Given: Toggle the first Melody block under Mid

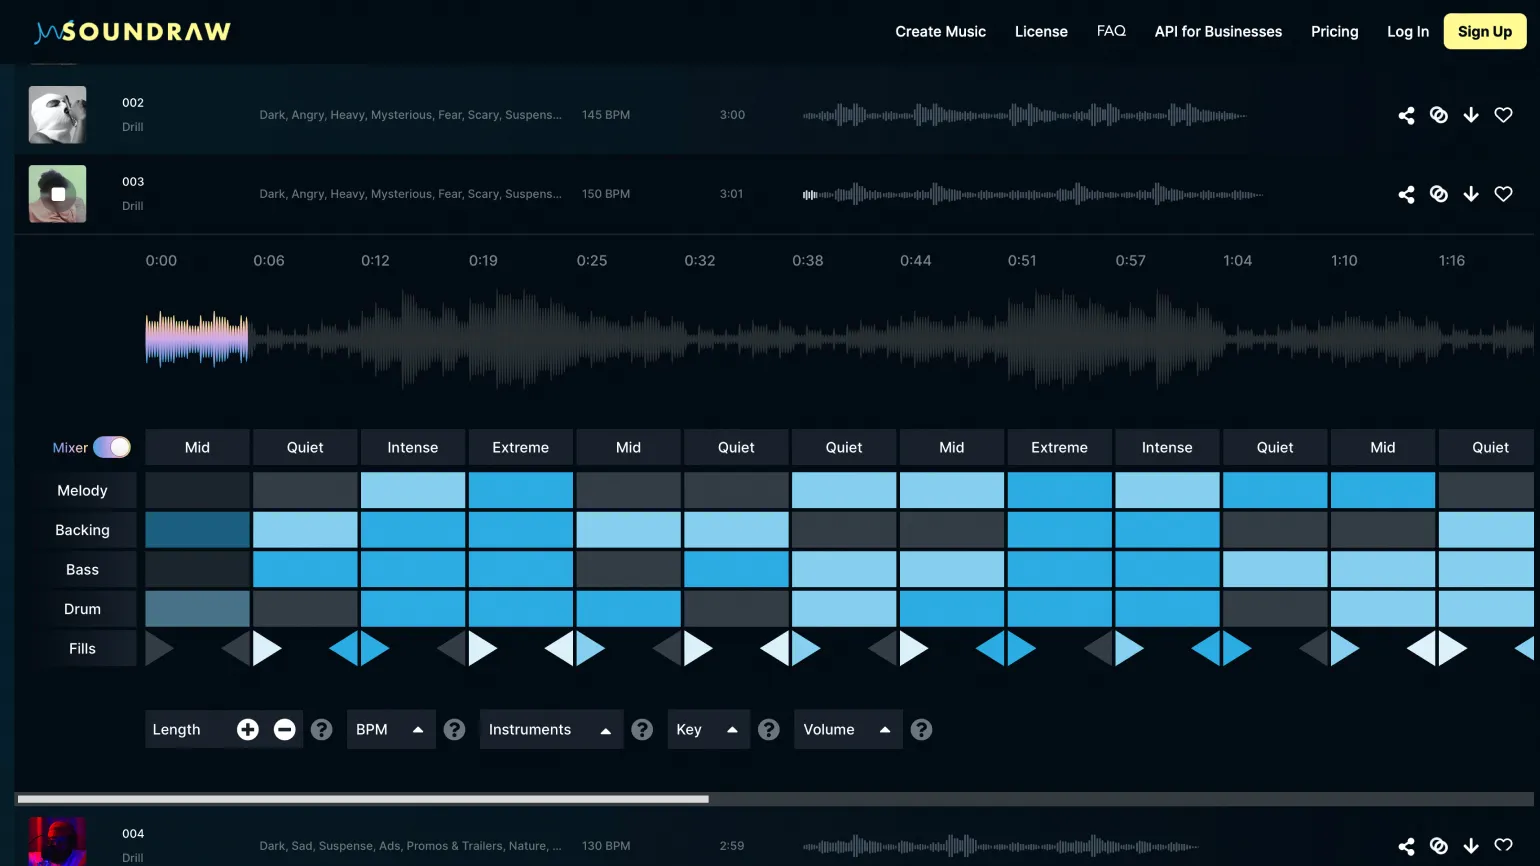Looking at the screenshot, I should [x=197, y=491].
